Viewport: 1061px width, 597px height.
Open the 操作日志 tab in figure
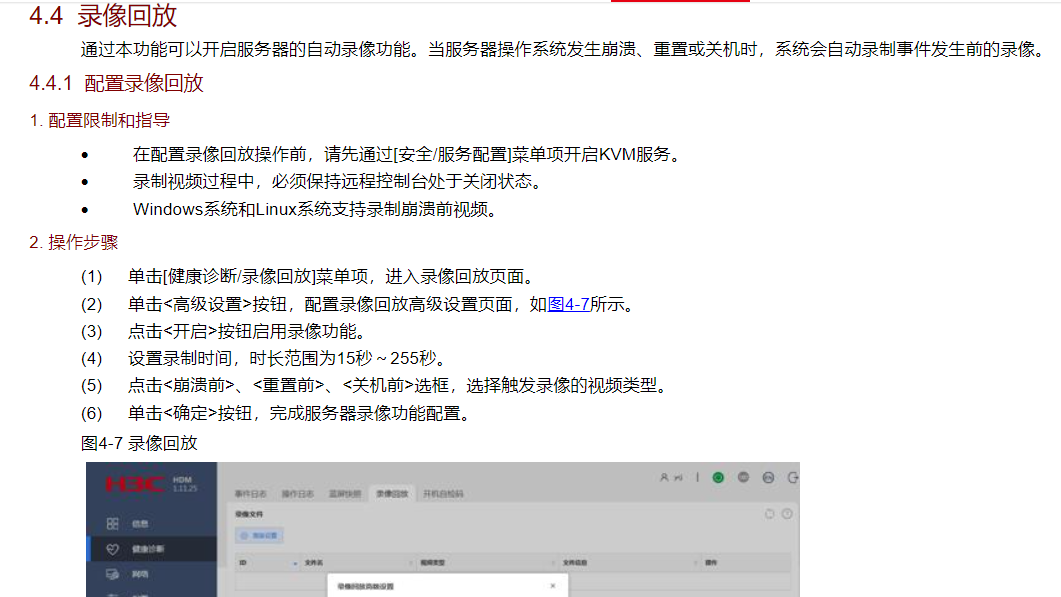(x=298, y=494)
